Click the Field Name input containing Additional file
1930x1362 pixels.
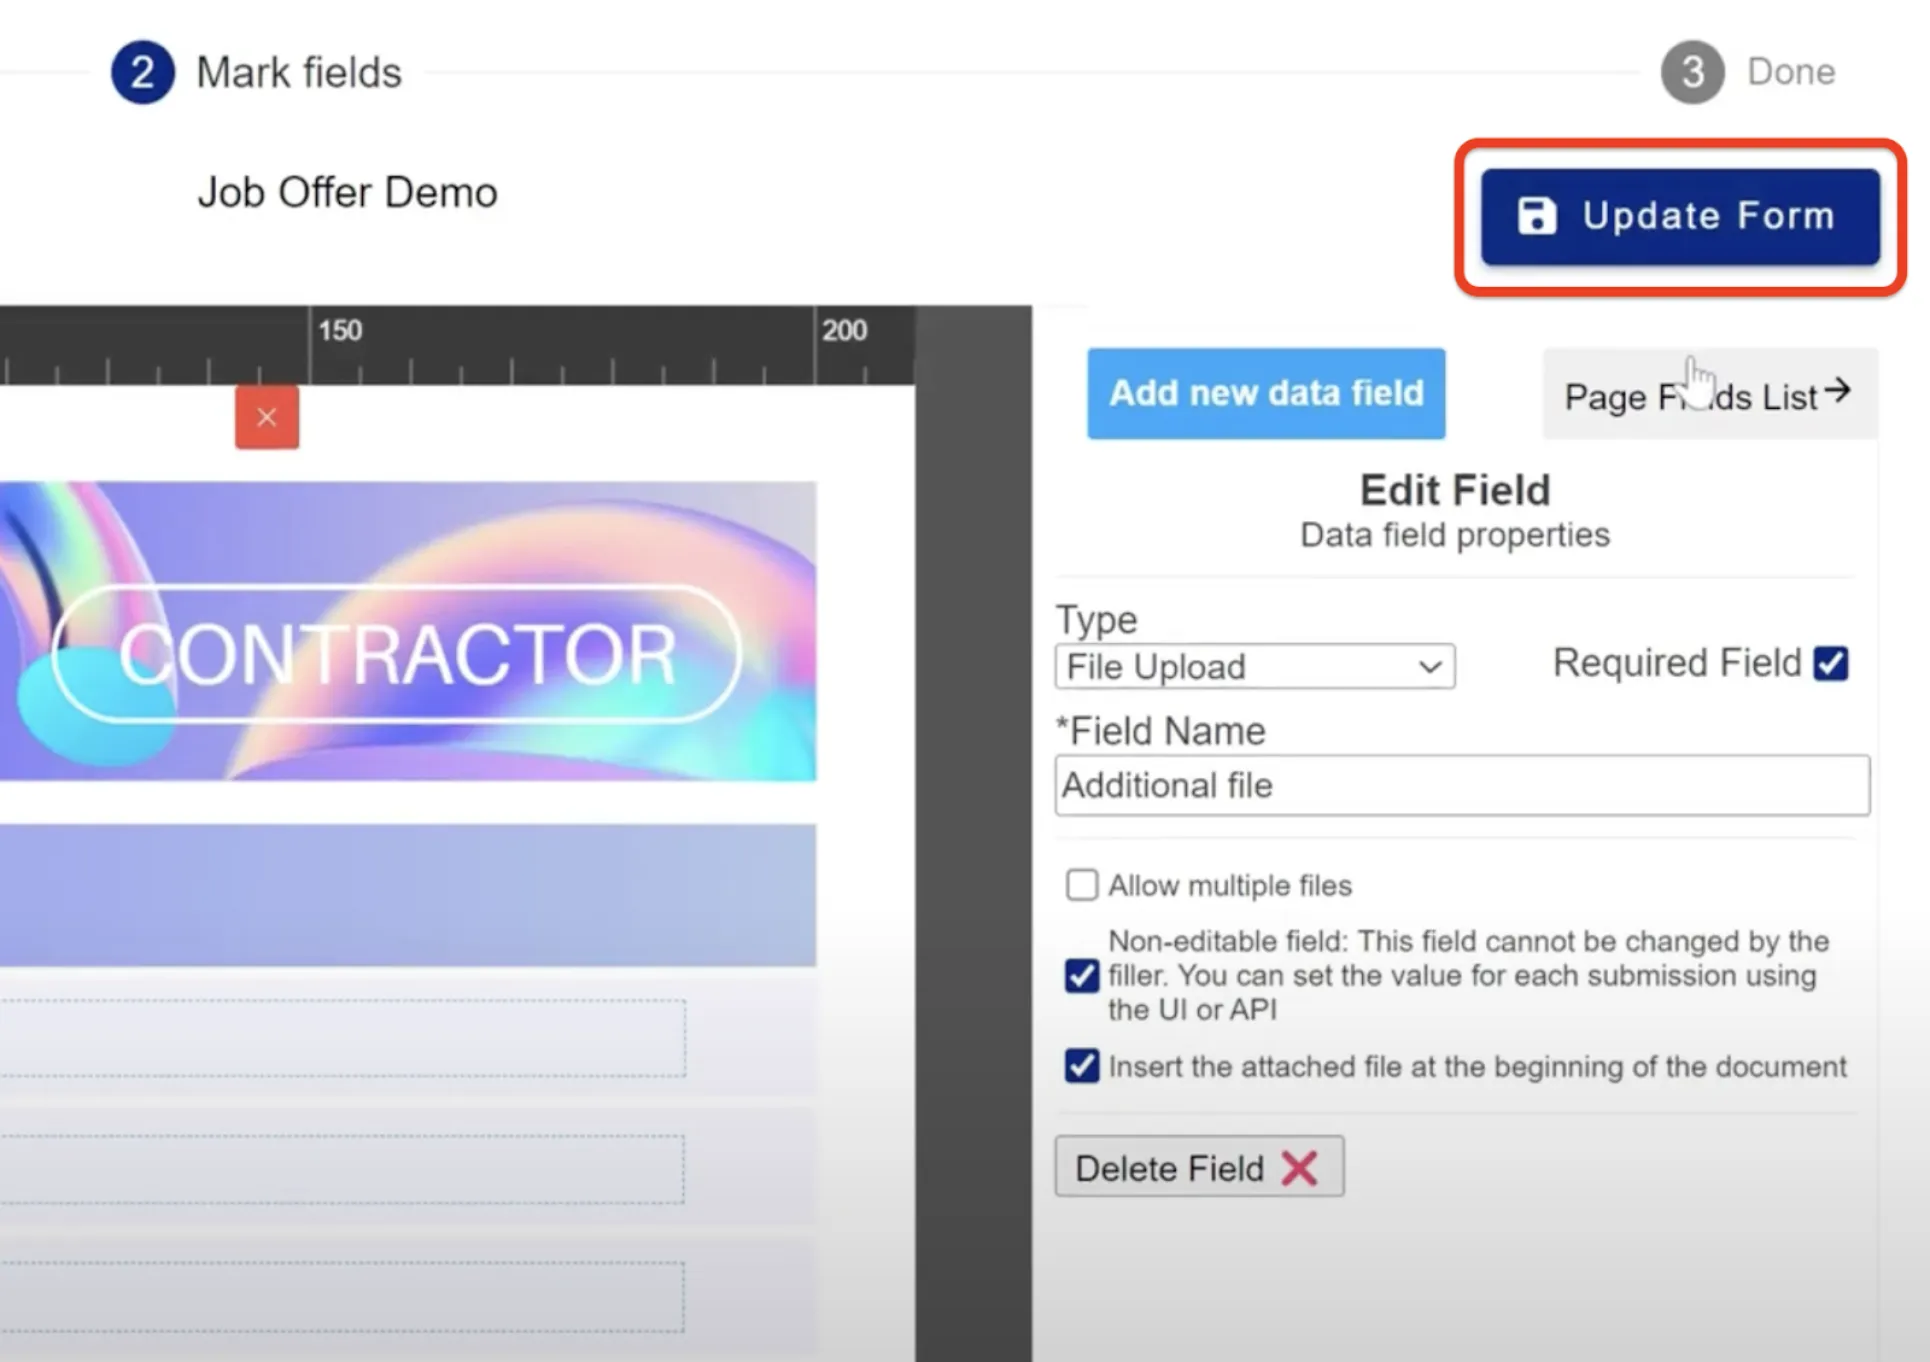1462,785
